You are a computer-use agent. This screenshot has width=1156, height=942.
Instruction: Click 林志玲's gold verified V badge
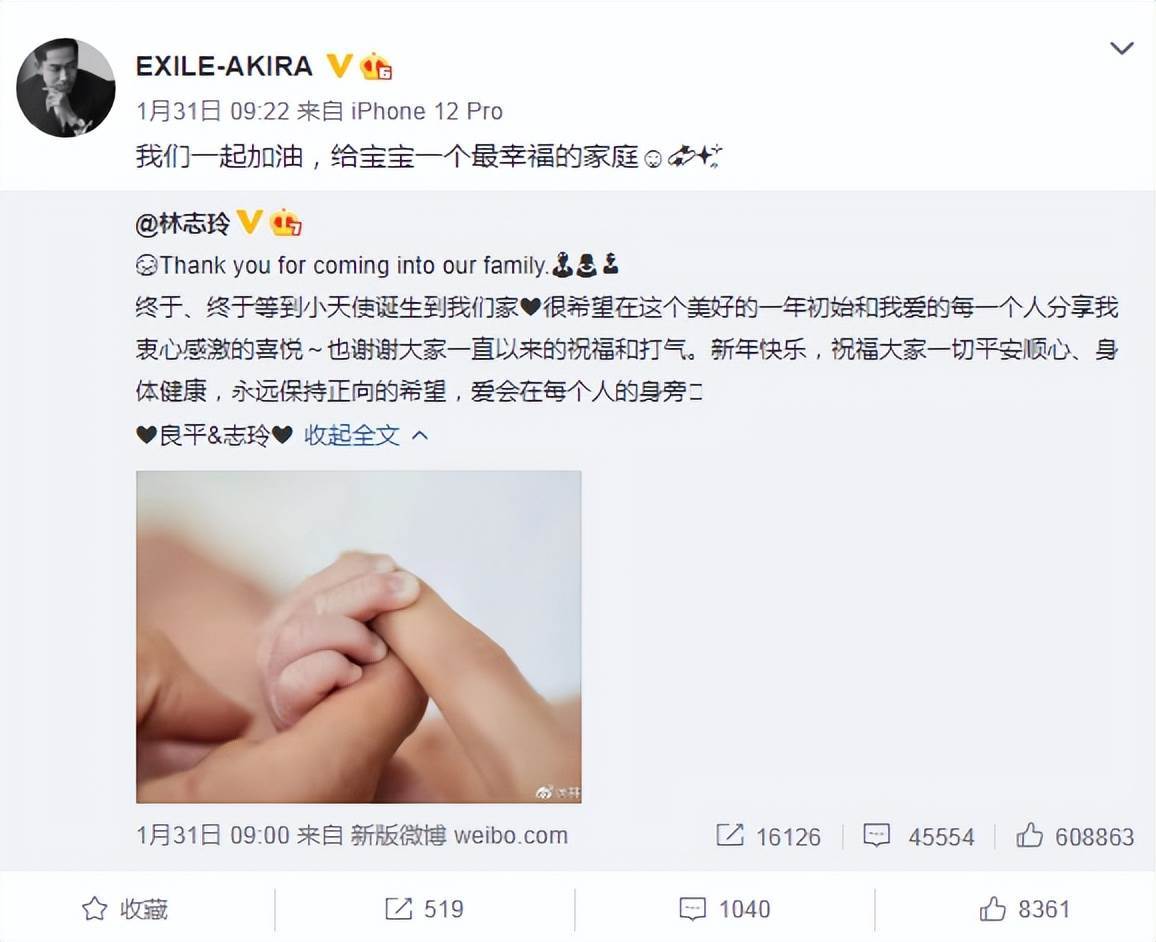click(249, 222)
